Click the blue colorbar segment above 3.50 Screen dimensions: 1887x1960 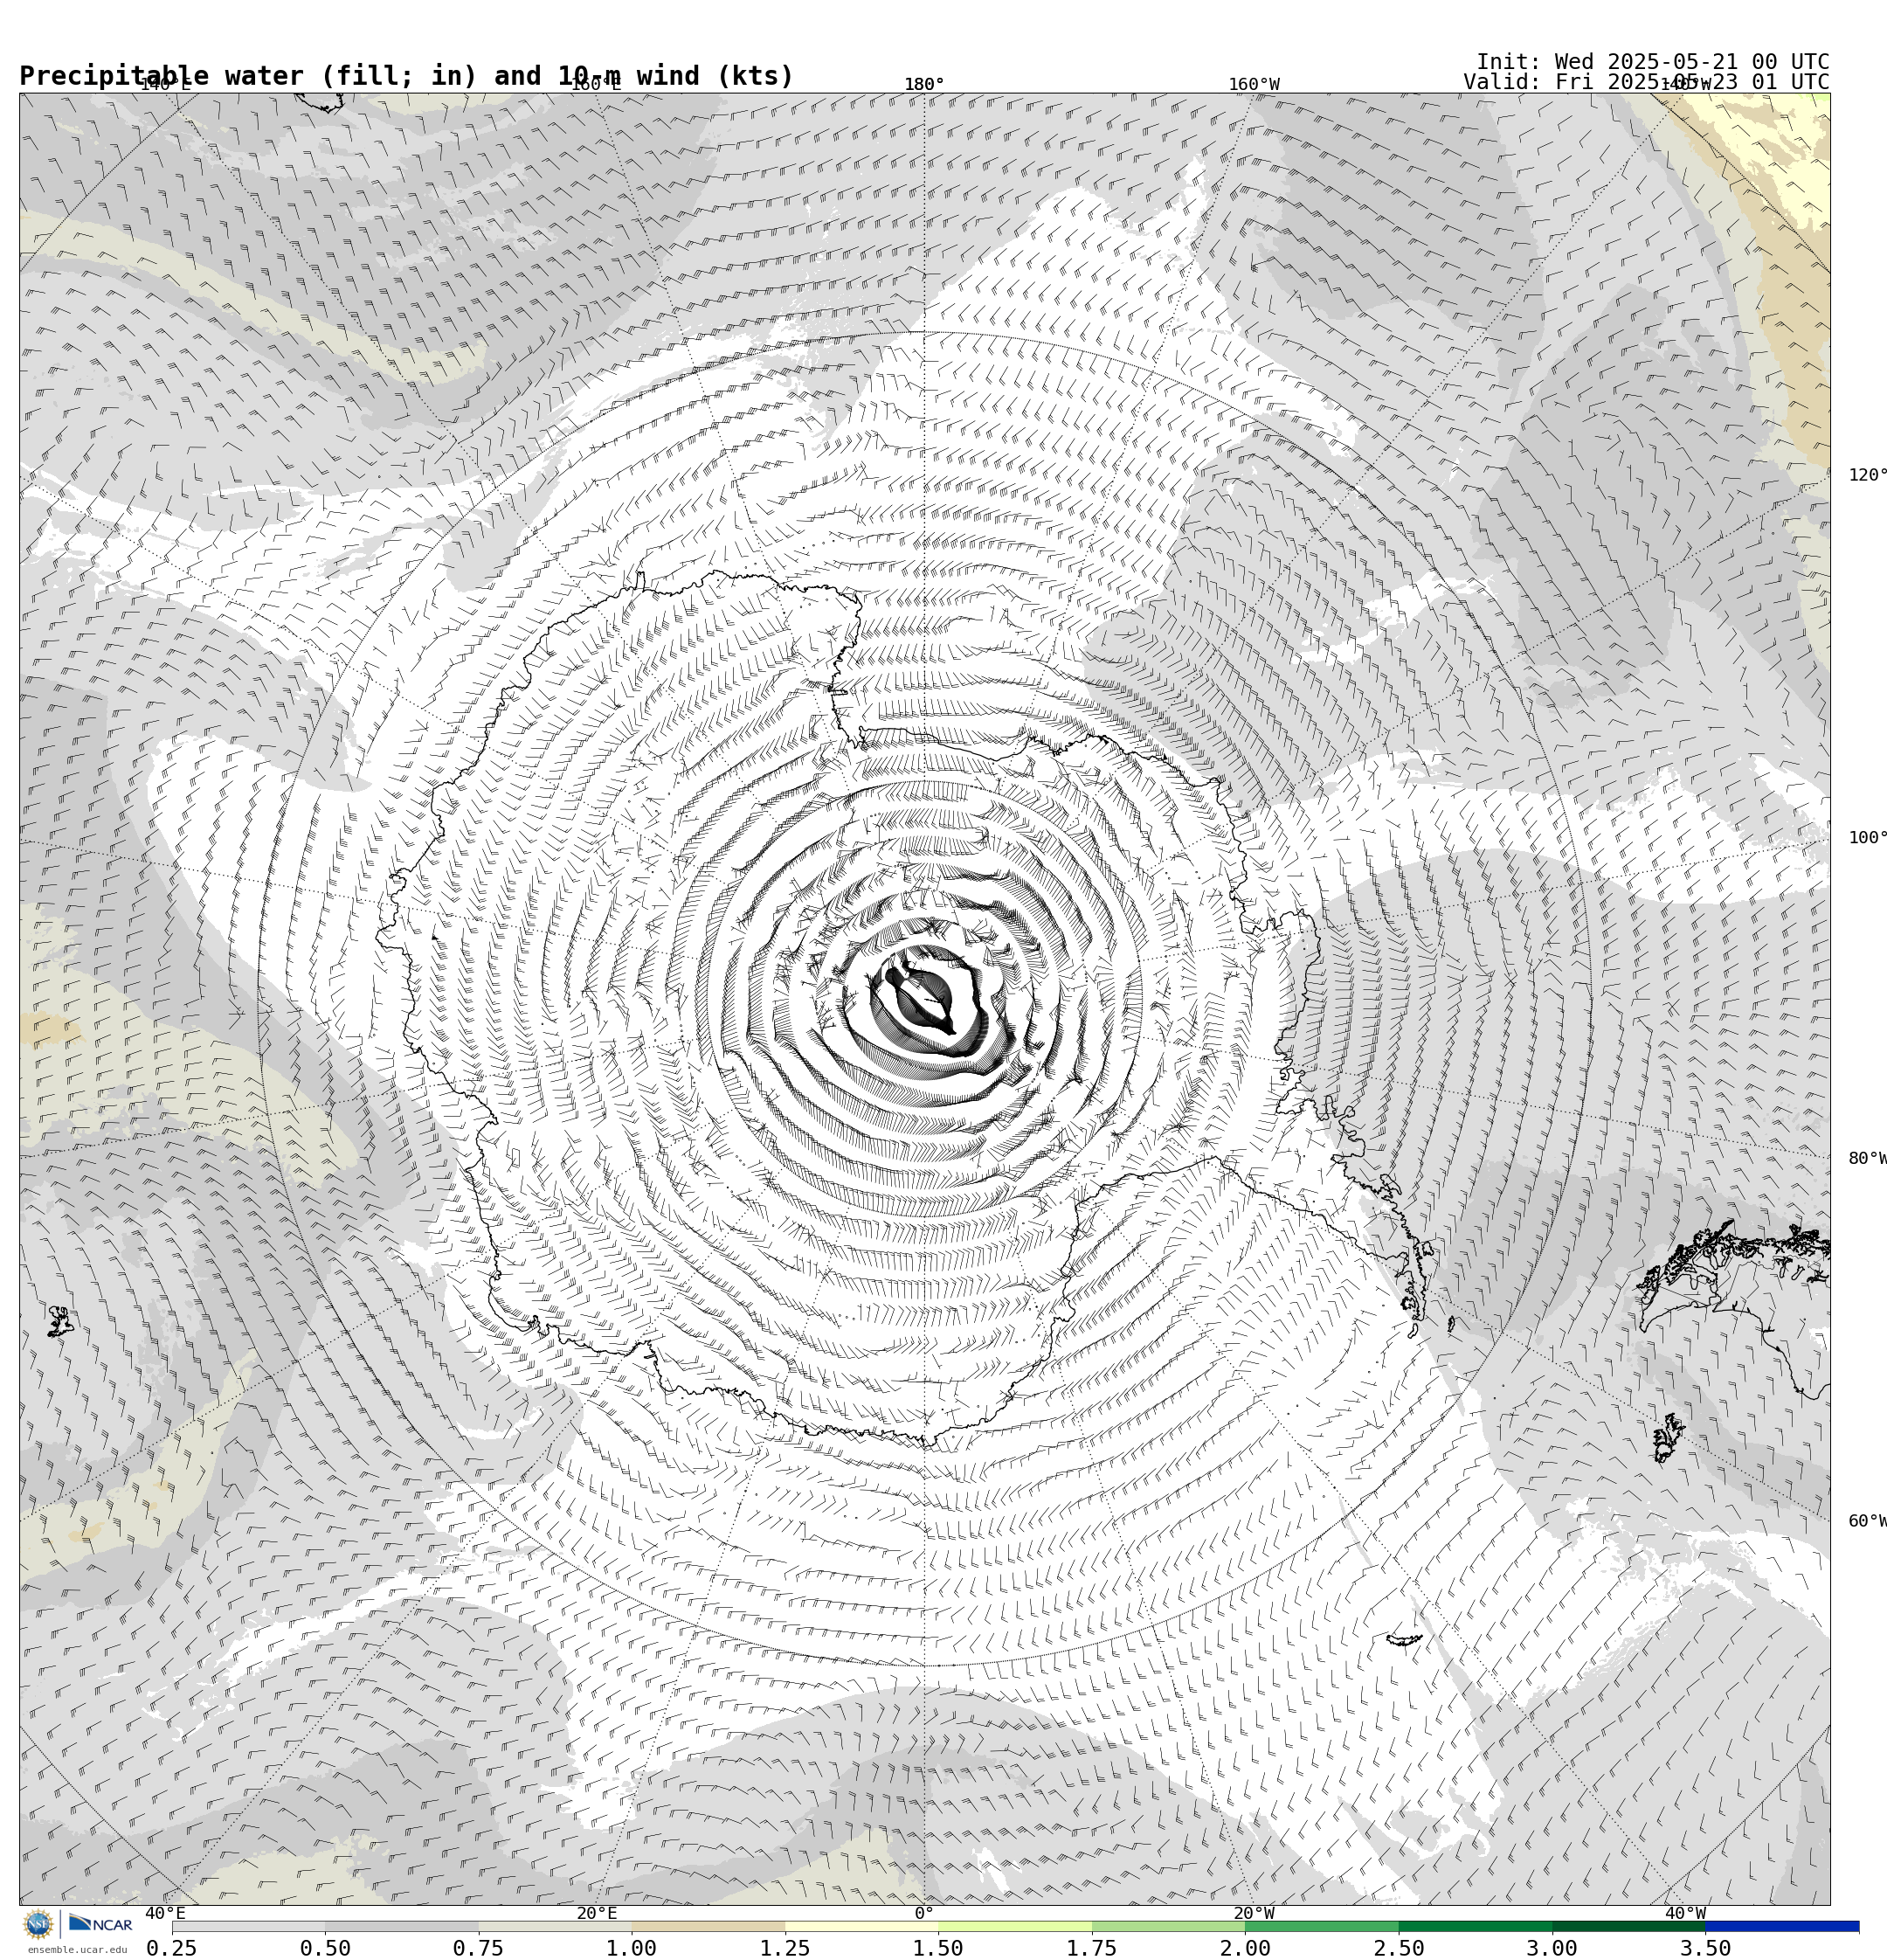(x=1783, y=1926)
